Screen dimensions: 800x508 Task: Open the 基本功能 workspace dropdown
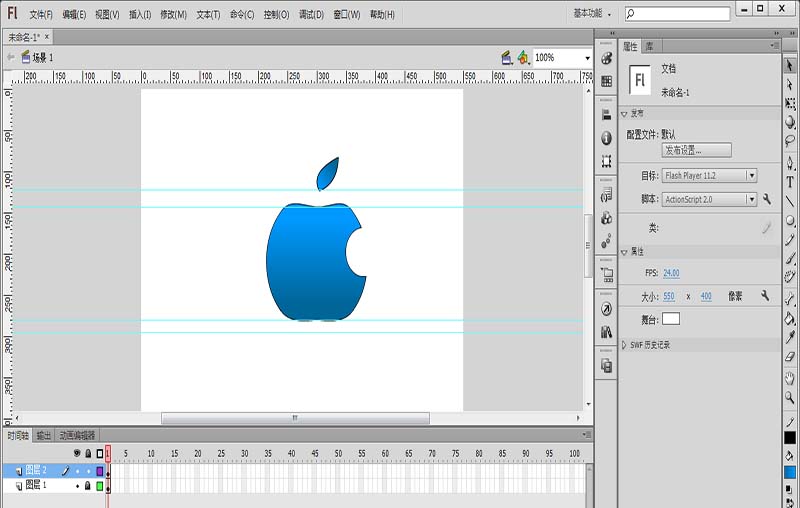pos(592,14)
